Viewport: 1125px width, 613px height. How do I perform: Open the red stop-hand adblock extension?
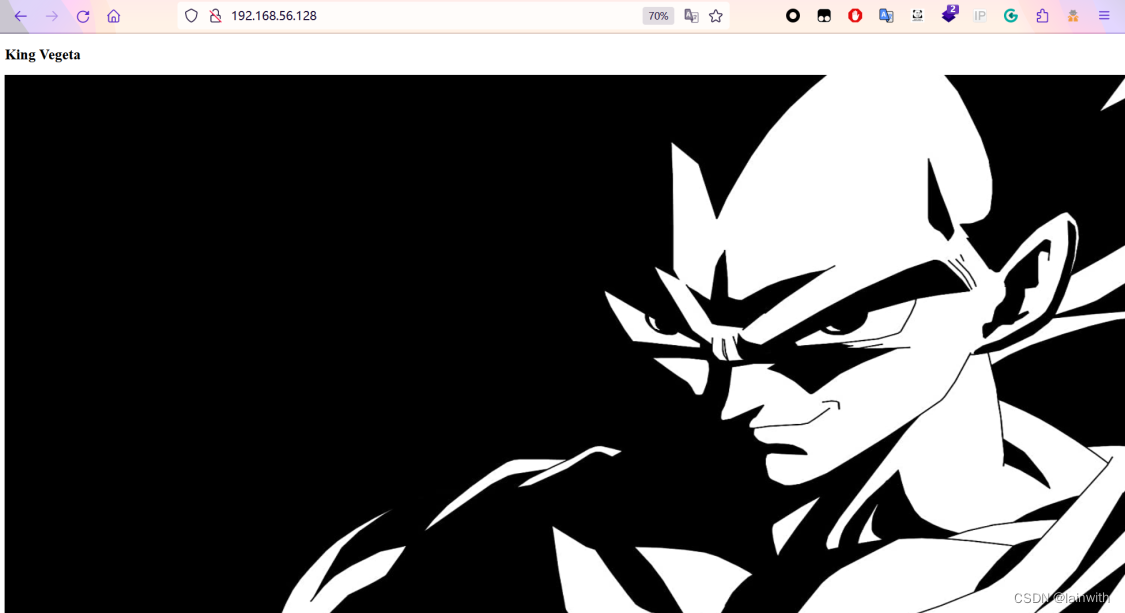point(855,16)
